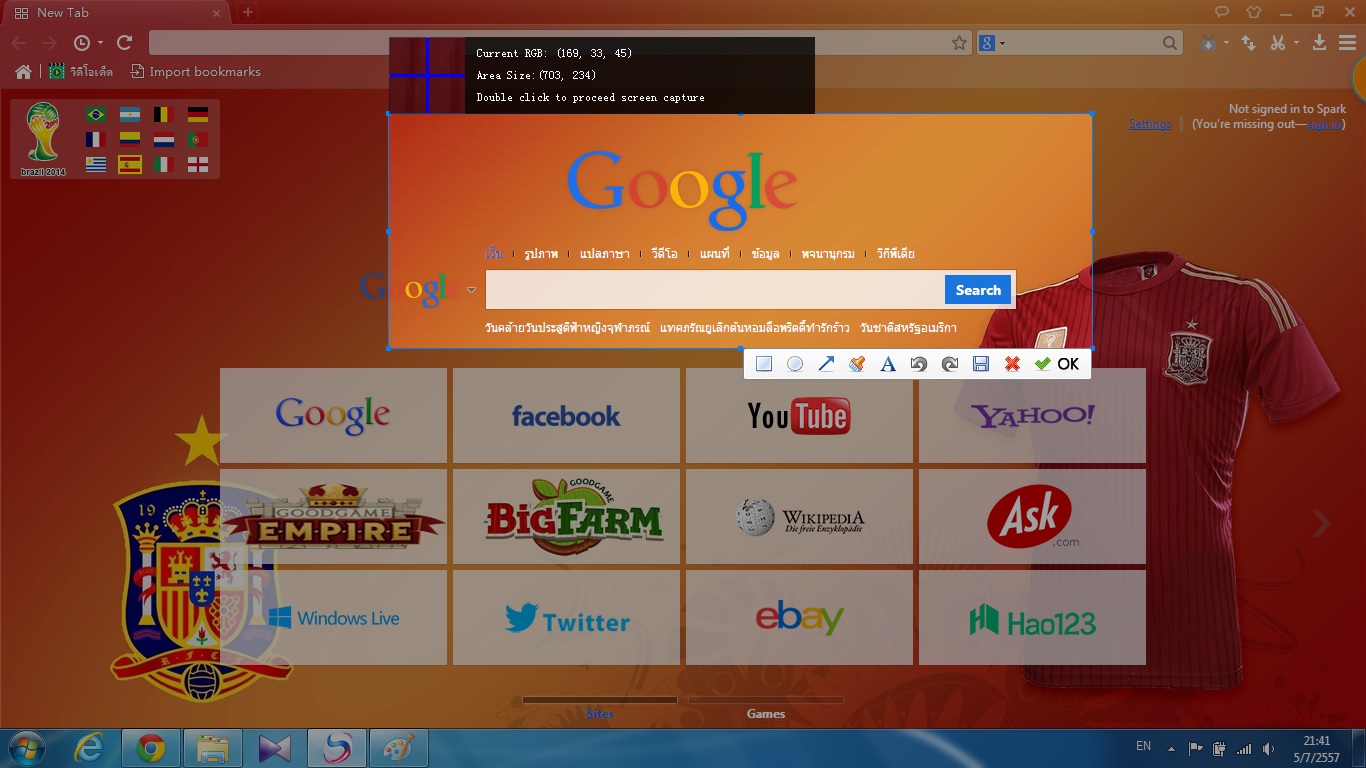Expand the history dropdown arrow
The image size is (1366, 768).
coord(100,43)
